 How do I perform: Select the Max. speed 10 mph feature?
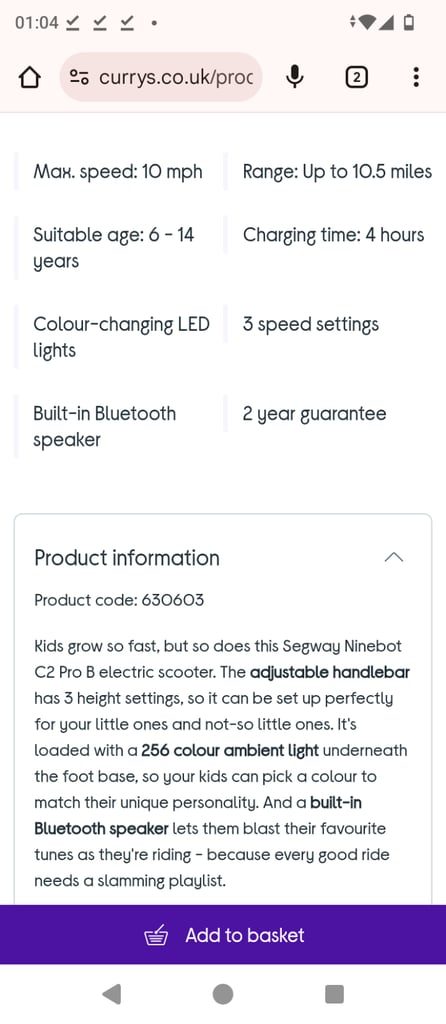(118, 172)
